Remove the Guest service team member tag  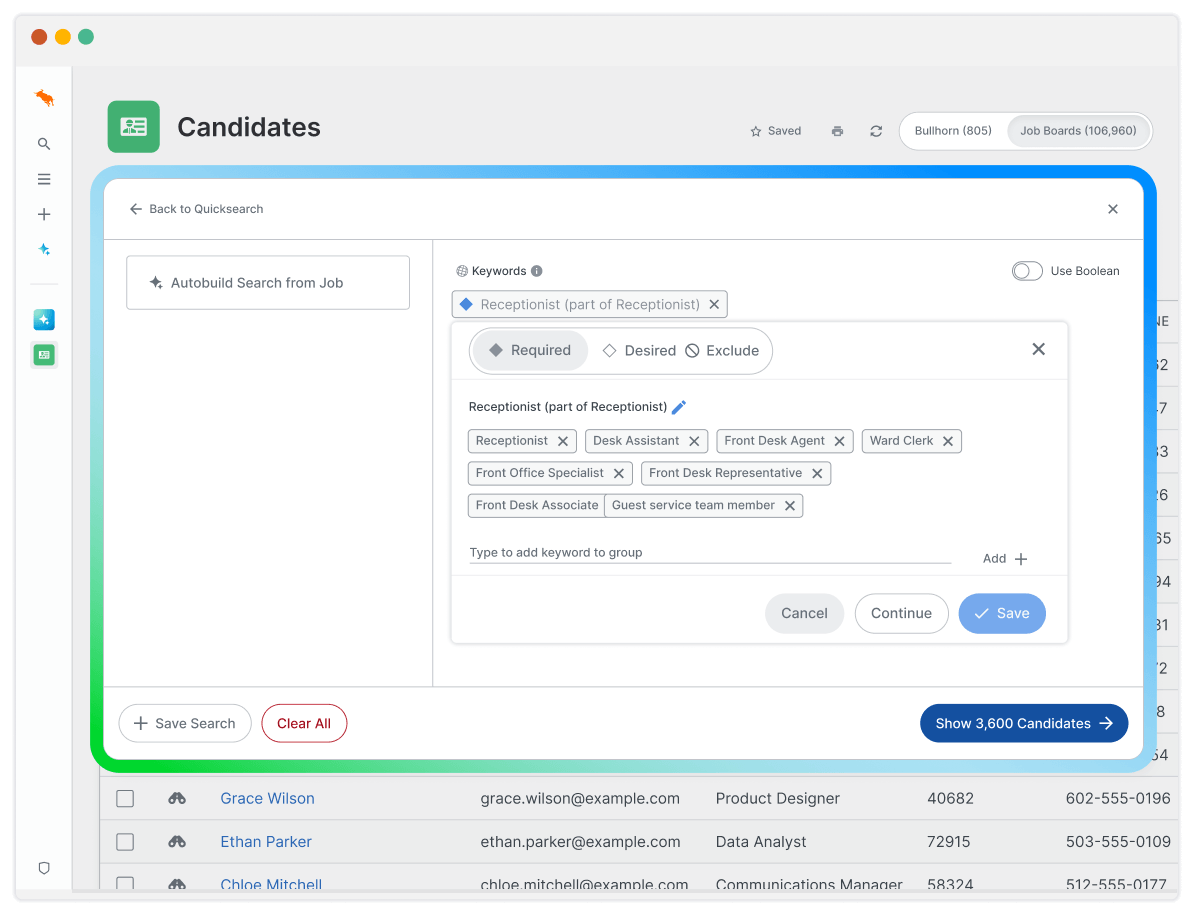click(790, 506)
